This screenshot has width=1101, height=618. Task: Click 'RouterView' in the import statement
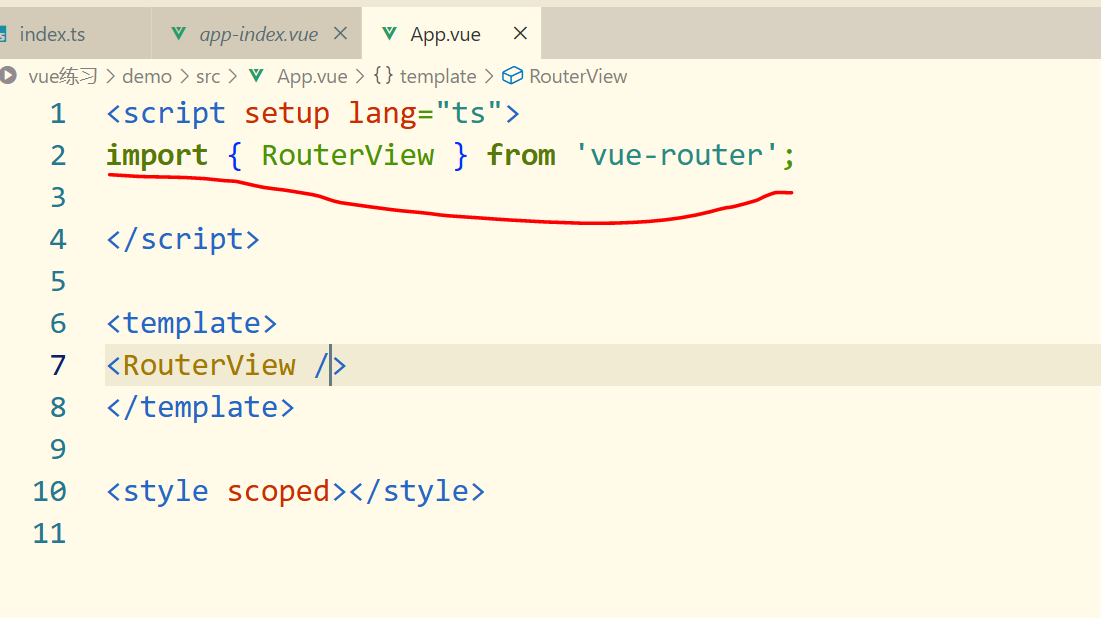[348, 155]
